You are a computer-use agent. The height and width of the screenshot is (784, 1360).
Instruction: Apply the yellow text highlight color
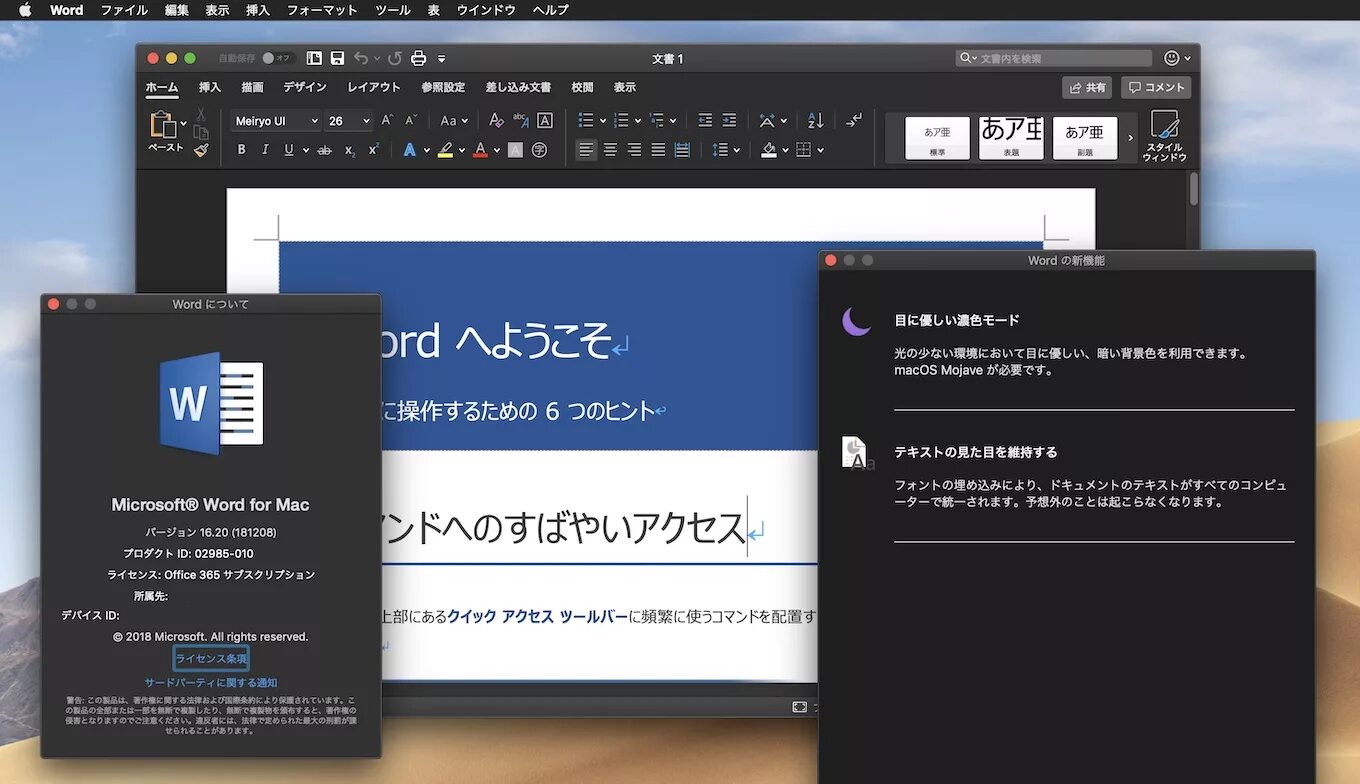click(x=444, y=150)
